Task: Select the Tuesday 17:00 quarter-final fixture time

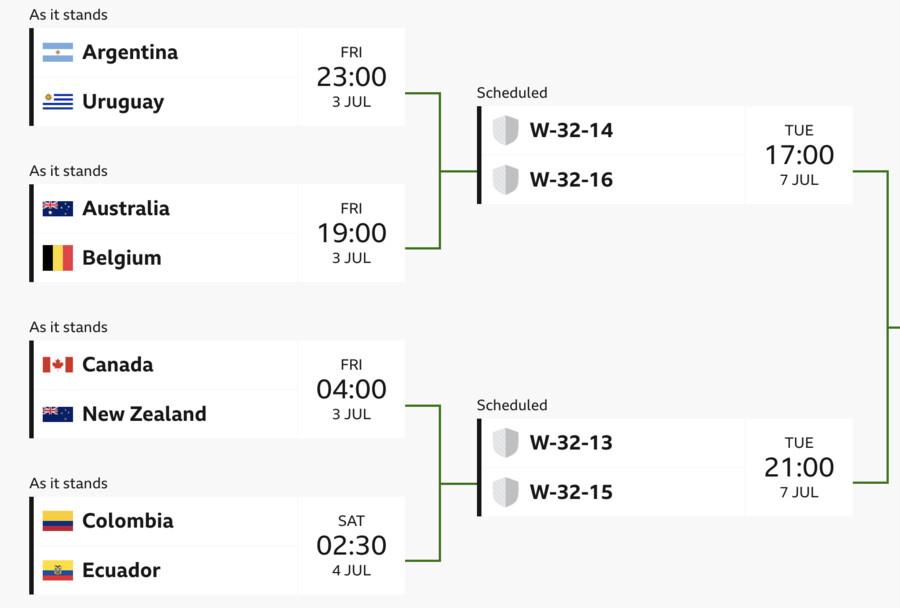Action: pyautogui.click(x=799, y=155)
